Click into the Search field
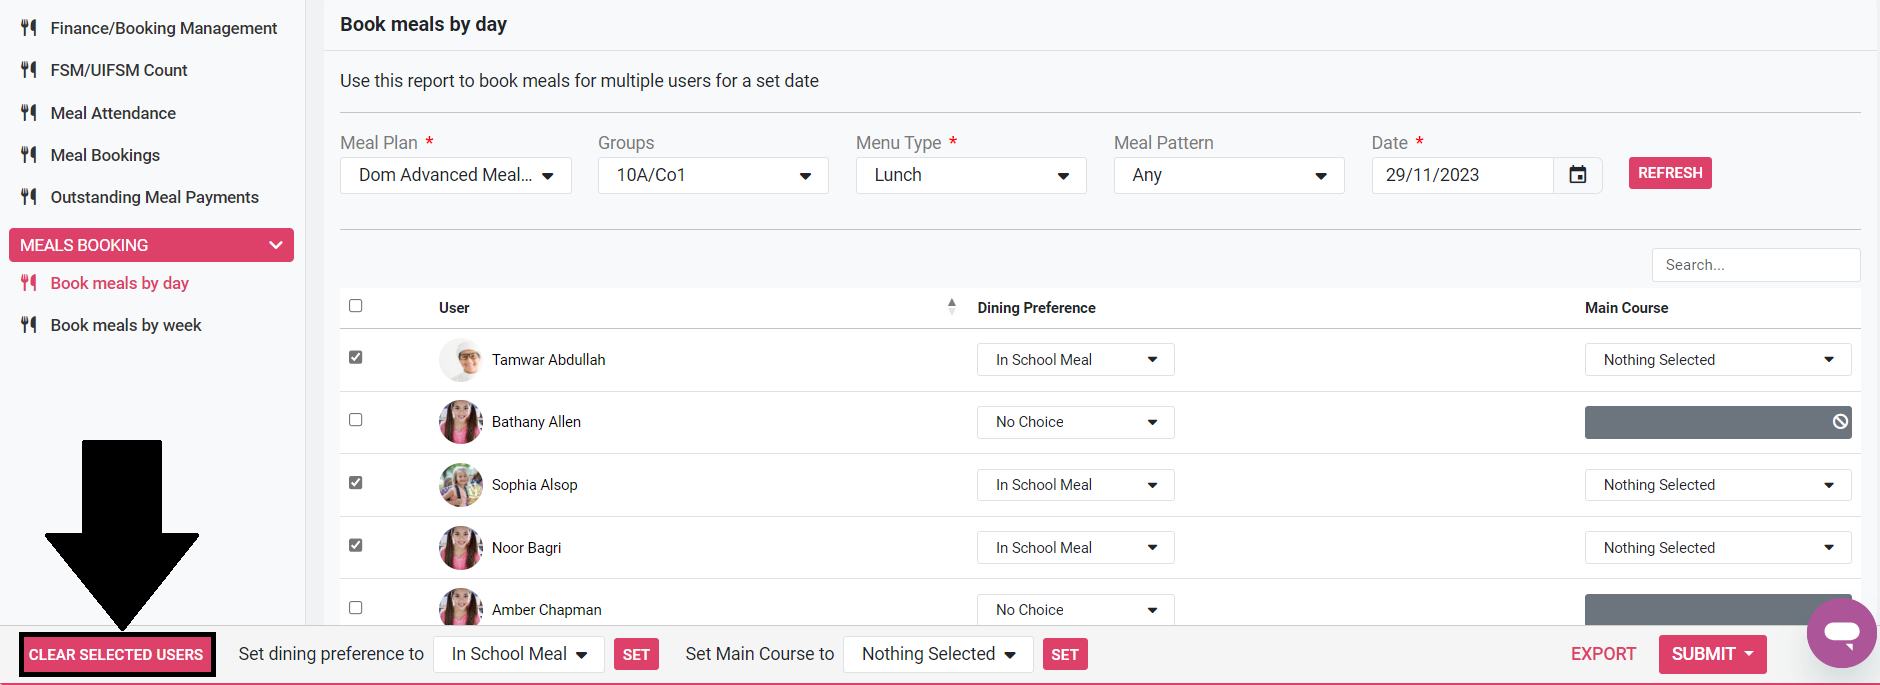 point(1755,265)
